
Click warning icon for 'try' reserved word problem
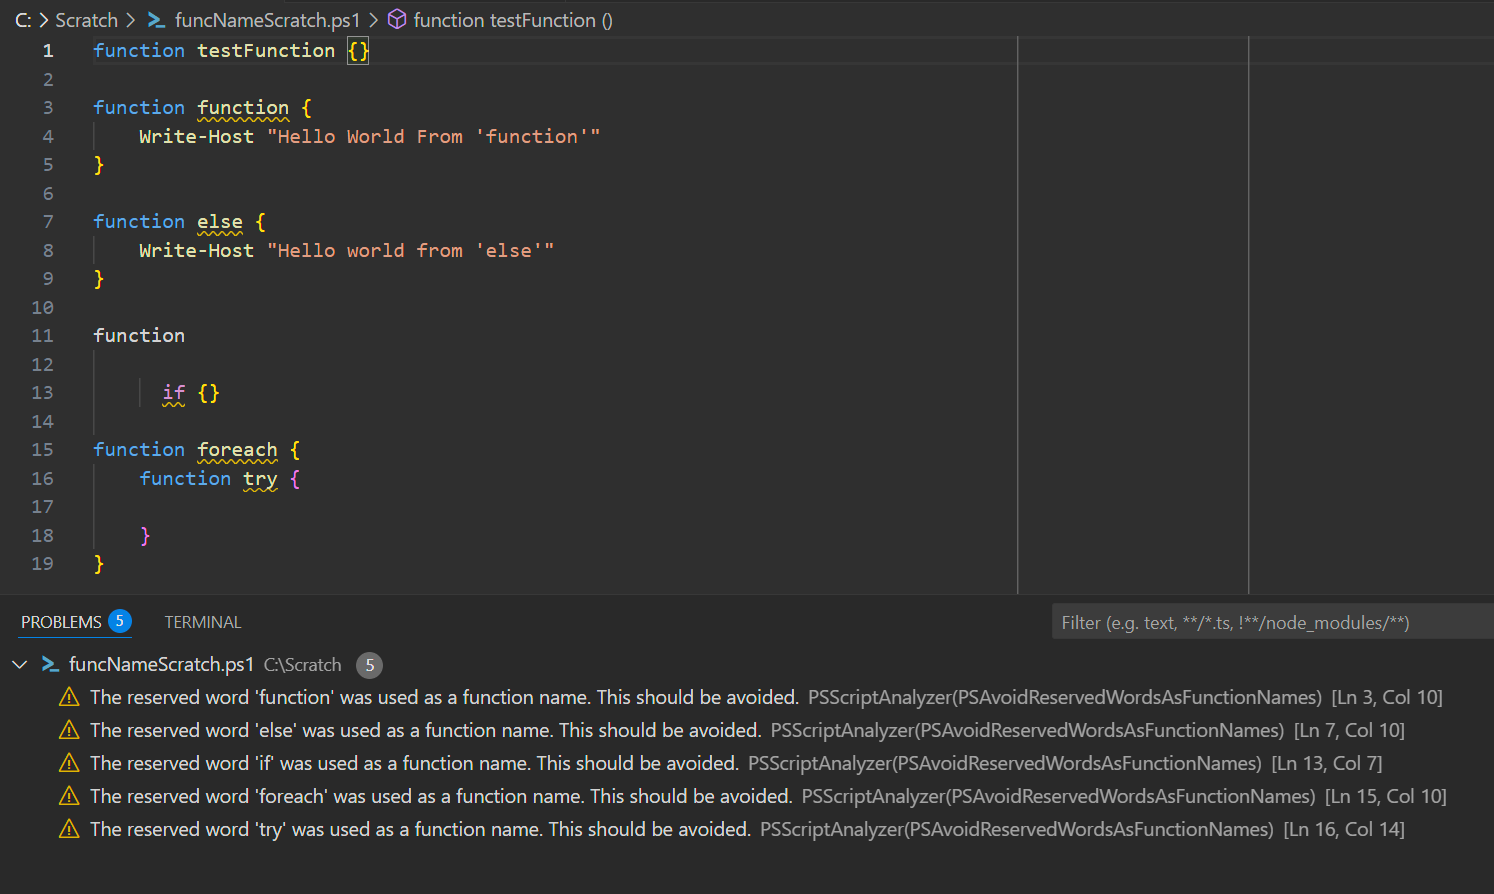coord(69,829)
